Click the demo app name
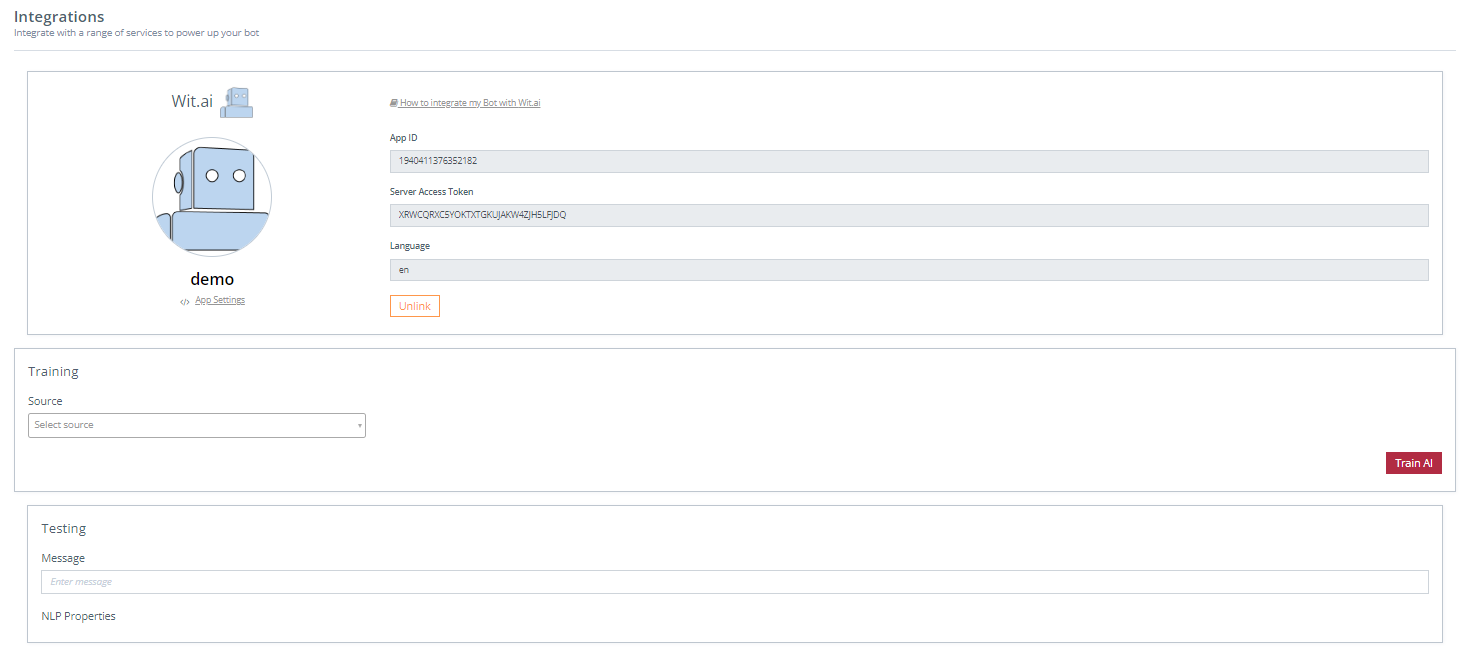This screenshot has height=659, width=1461. (212, 279)
